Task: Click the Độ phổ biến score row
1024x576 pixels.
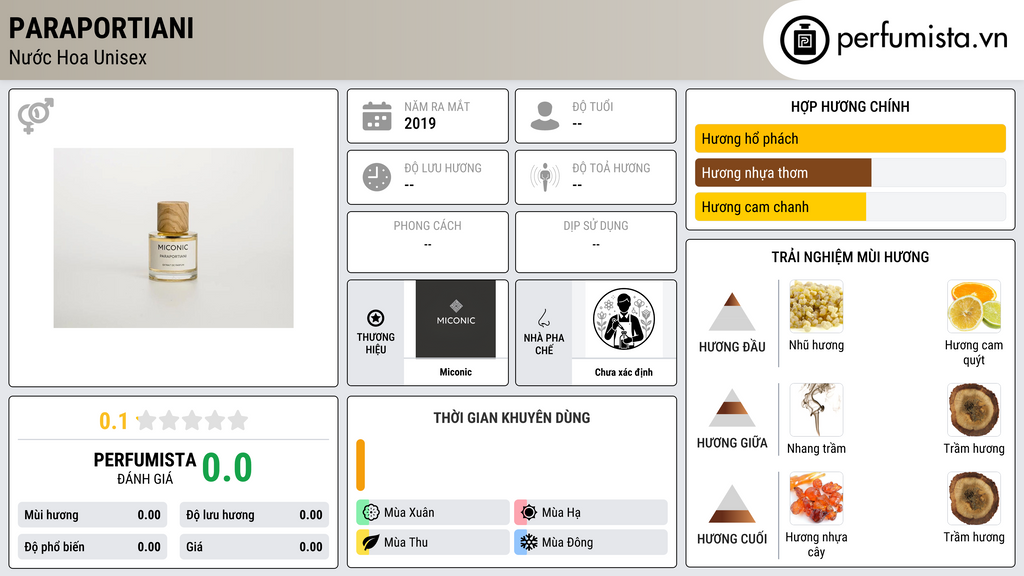Action: (92, 547)
